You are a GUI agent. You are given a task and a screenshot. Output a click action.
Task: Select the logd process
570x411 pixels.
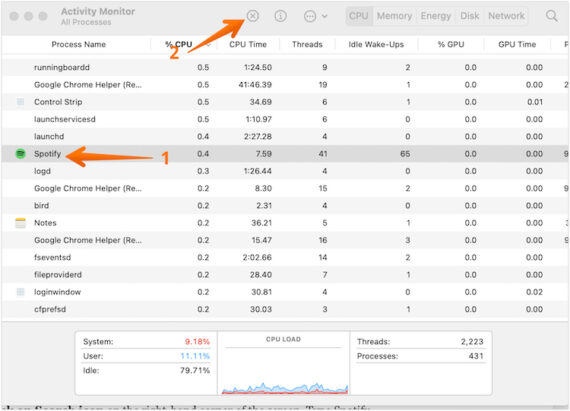click(x=42, y=171)
